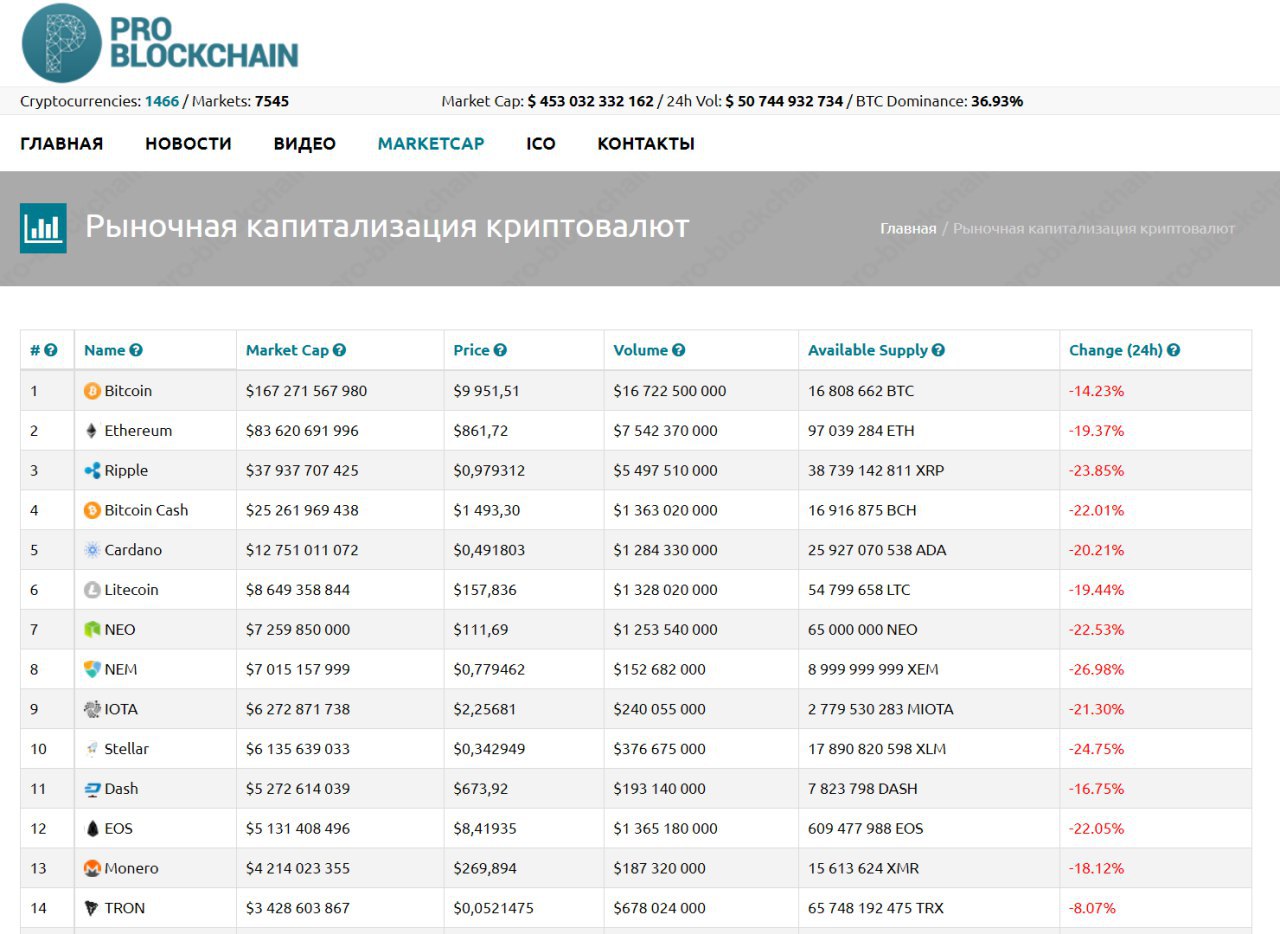
Task: Click the Bitcoin coin icon
Action: tap(92, 391)
